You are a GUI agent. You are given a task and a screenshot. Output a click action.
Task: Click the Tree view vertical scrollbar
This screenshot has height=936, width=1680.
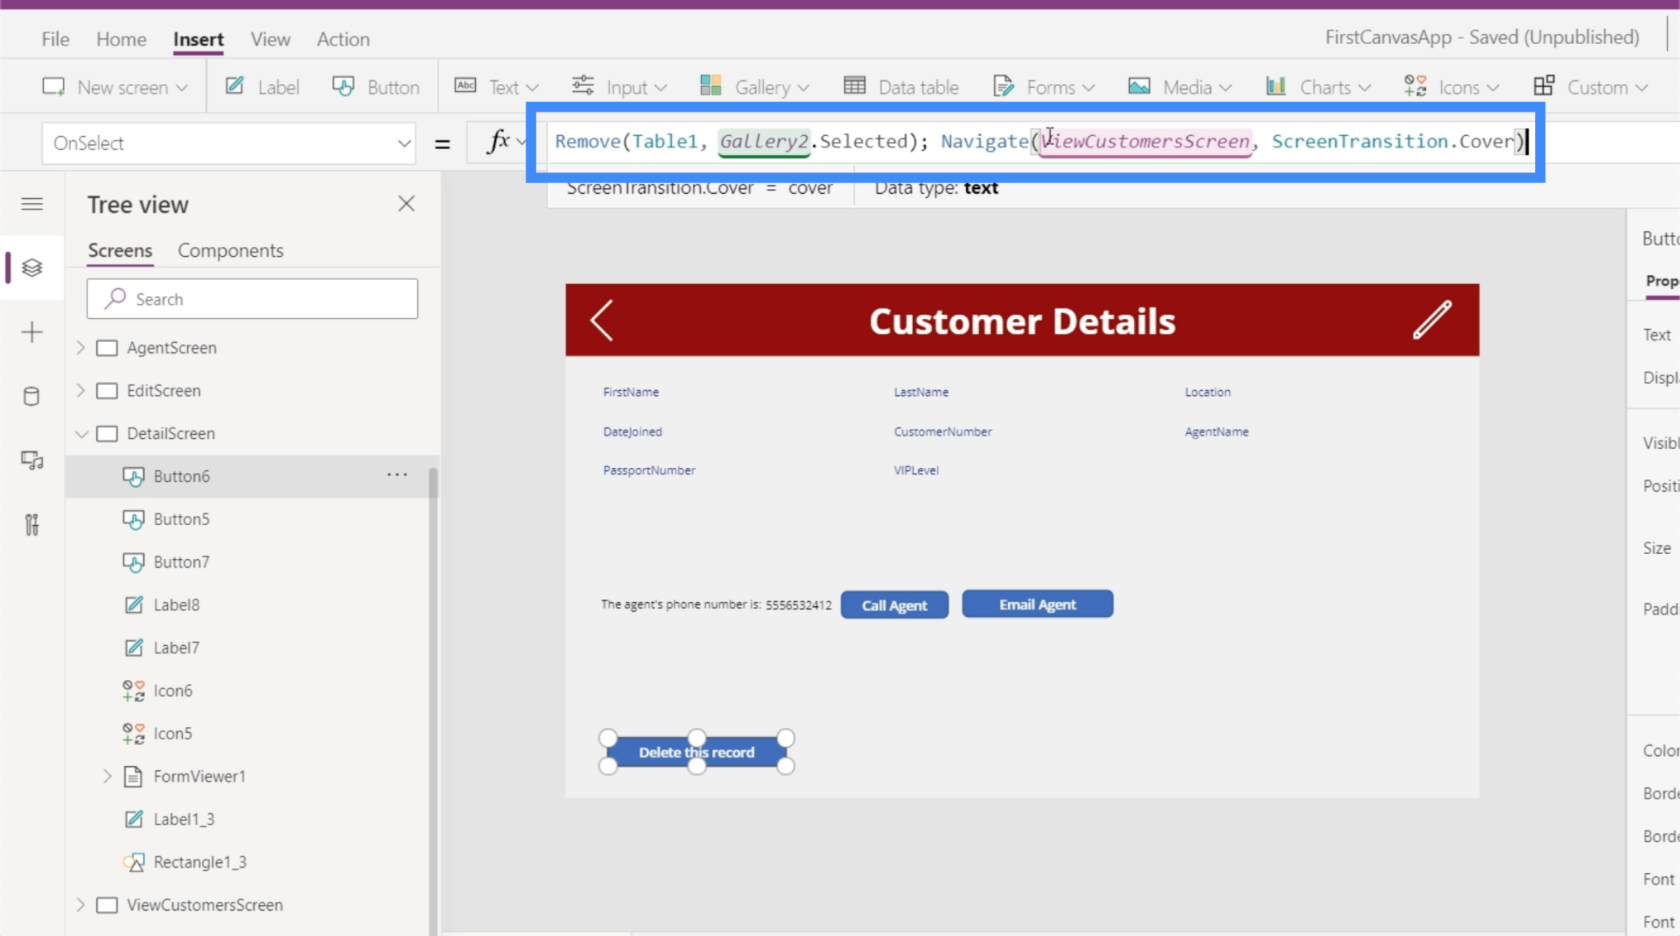433,700
